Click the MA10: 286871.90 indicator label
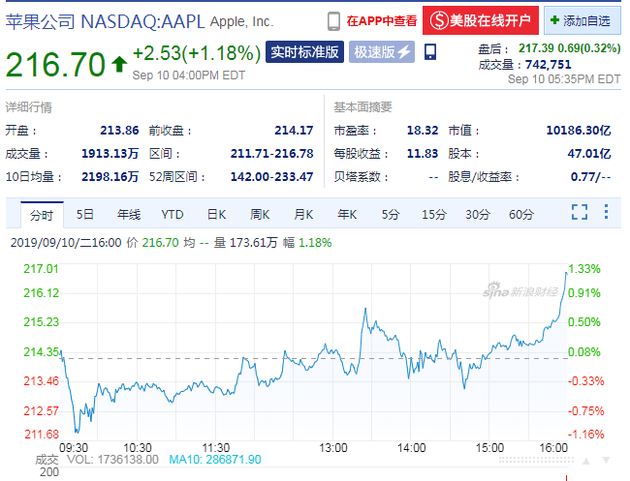Viewport: 630px width, 481px height. click(215, 459)
